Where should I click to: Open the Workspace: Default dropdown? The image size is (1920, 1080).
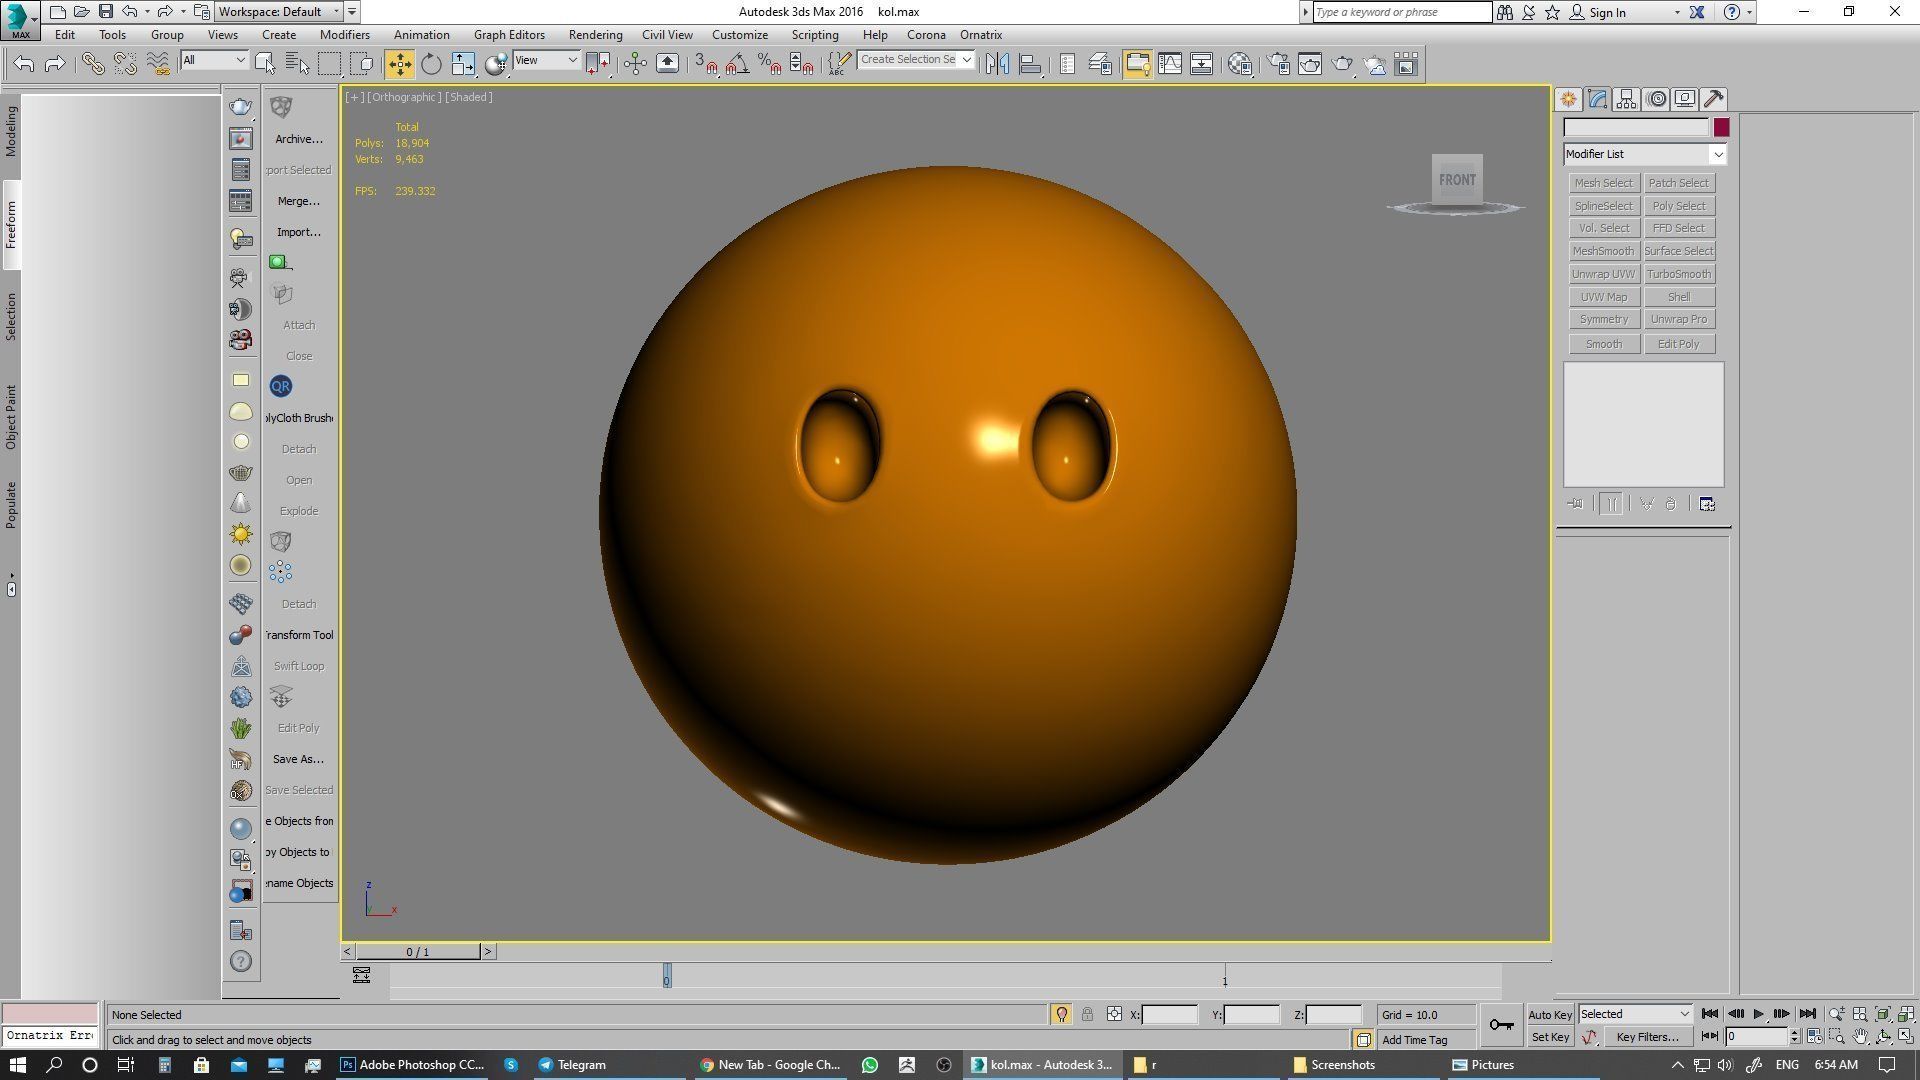click(279, 12)
